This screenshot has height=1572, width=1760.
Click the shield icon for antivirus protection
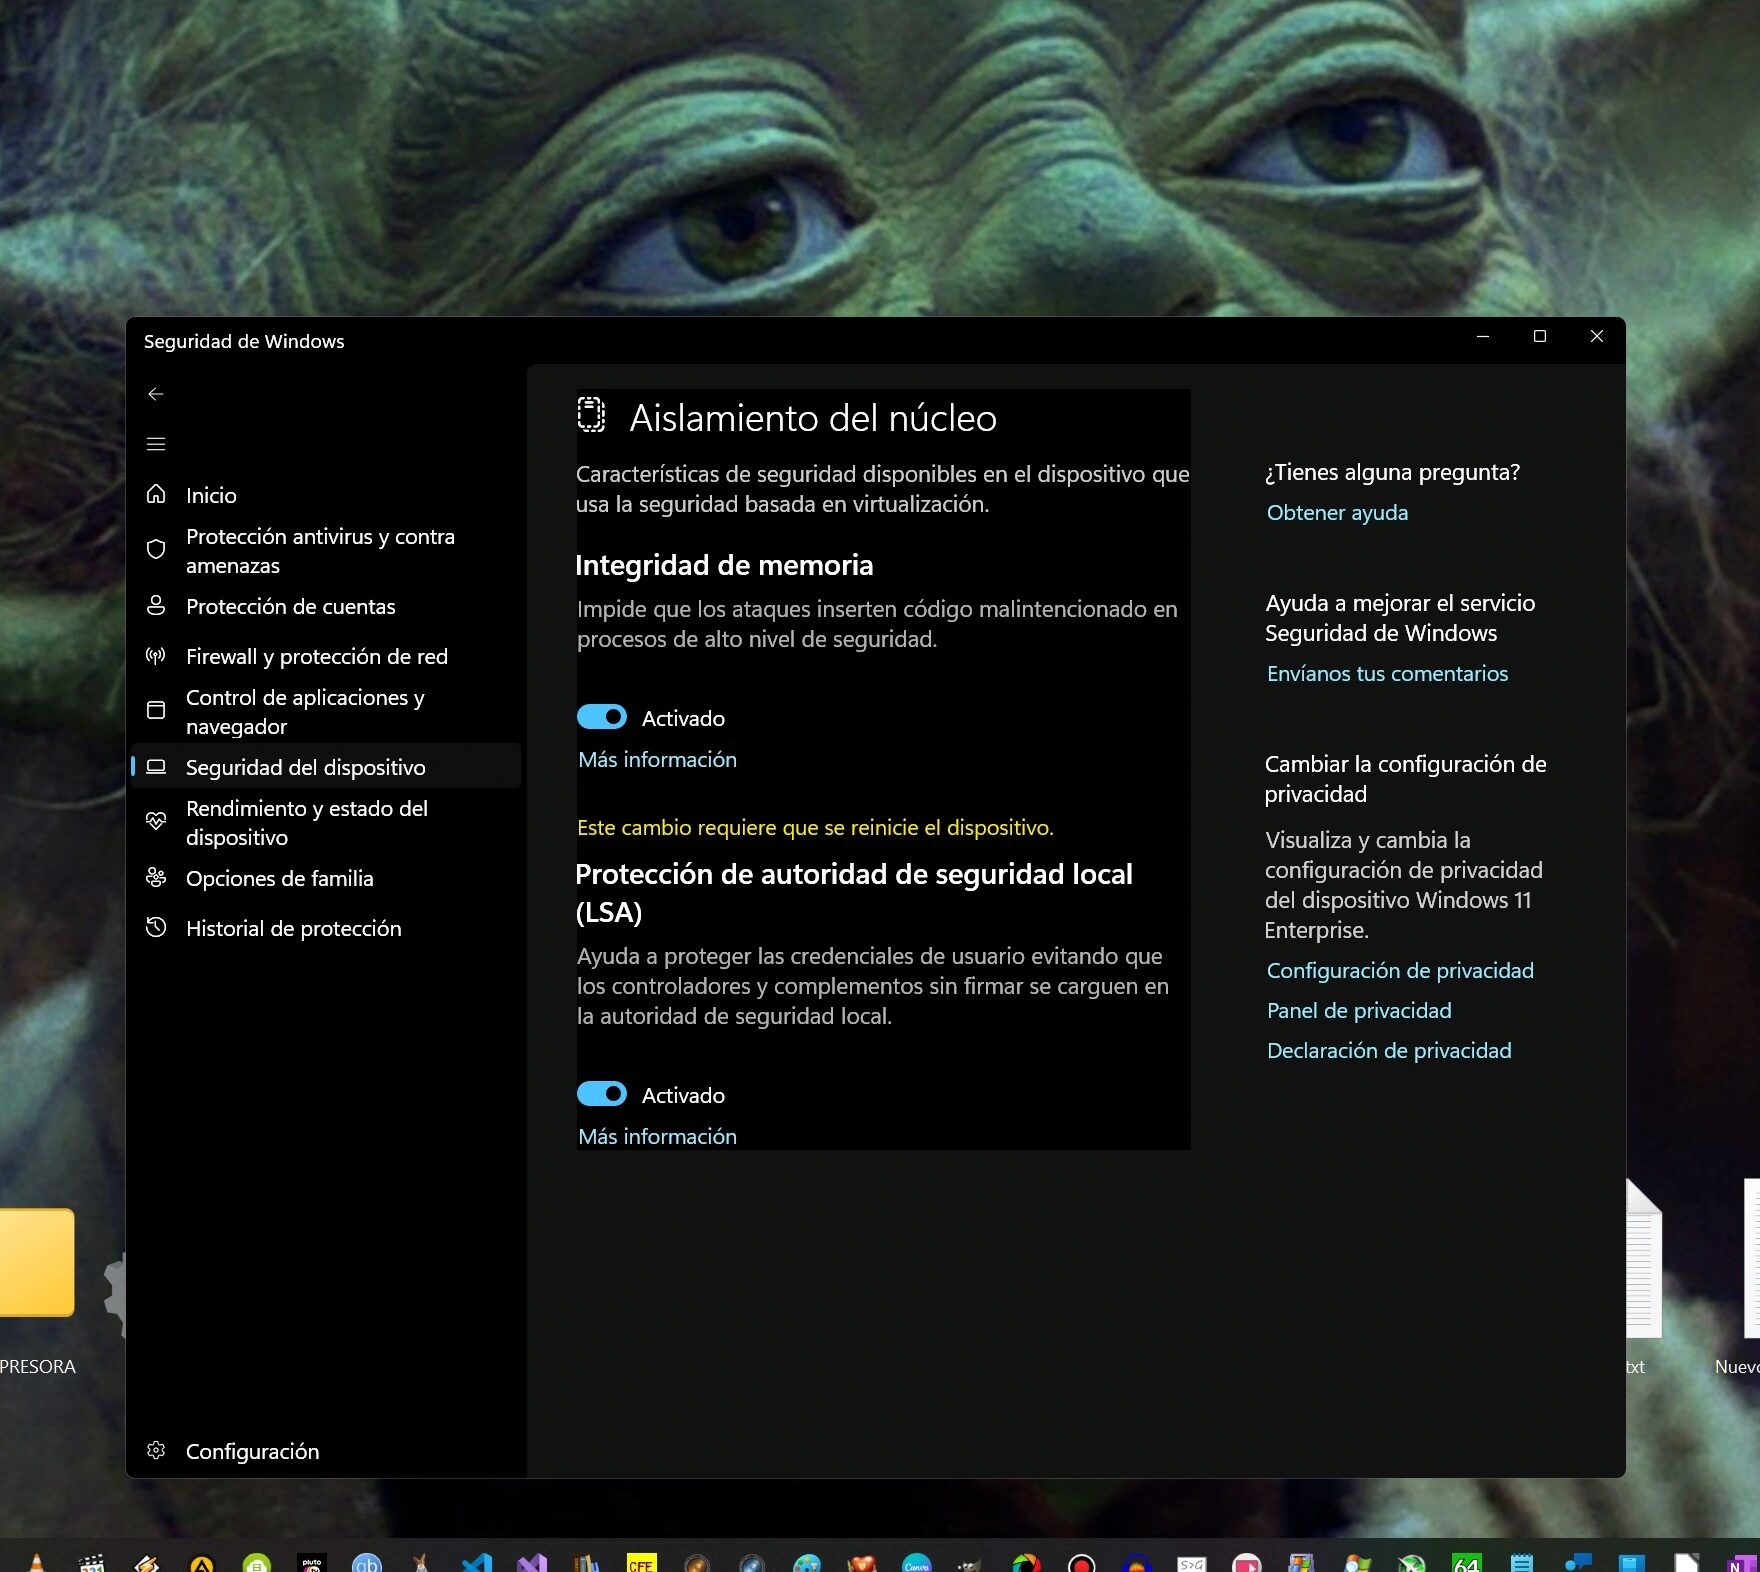pyautogui.click(x=156, y=549)
